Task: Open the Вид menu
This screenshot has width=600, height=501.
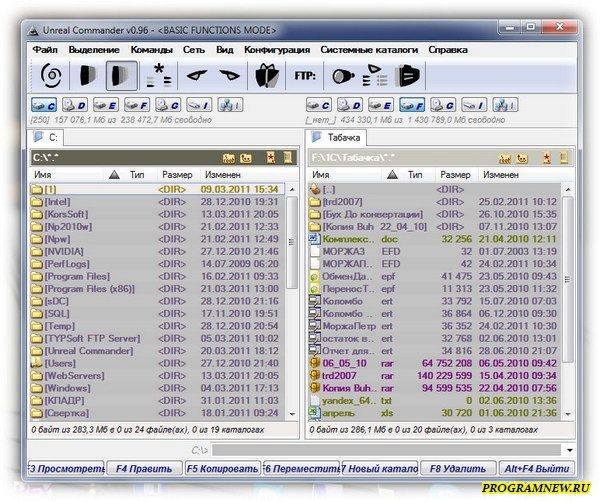Action: click(x=225, y=50)
